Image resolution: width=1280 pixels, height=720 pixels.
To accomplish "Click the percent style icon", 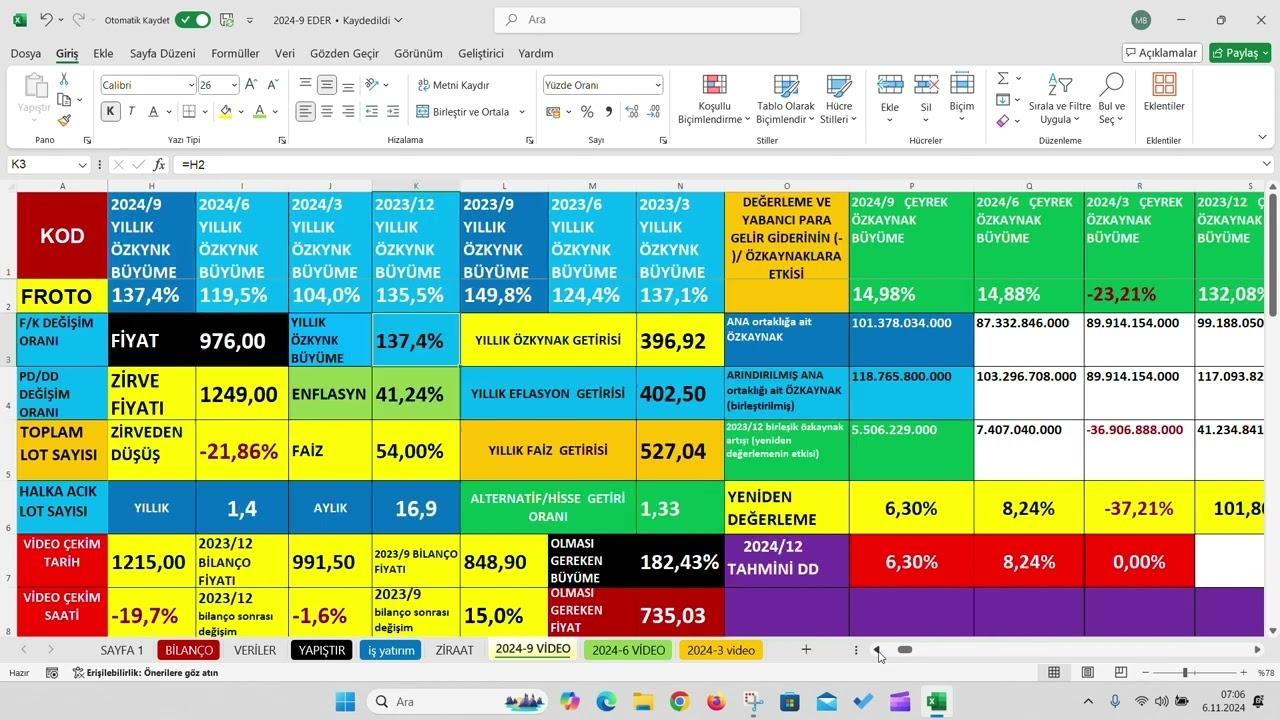I will click(x=587, y=112).
